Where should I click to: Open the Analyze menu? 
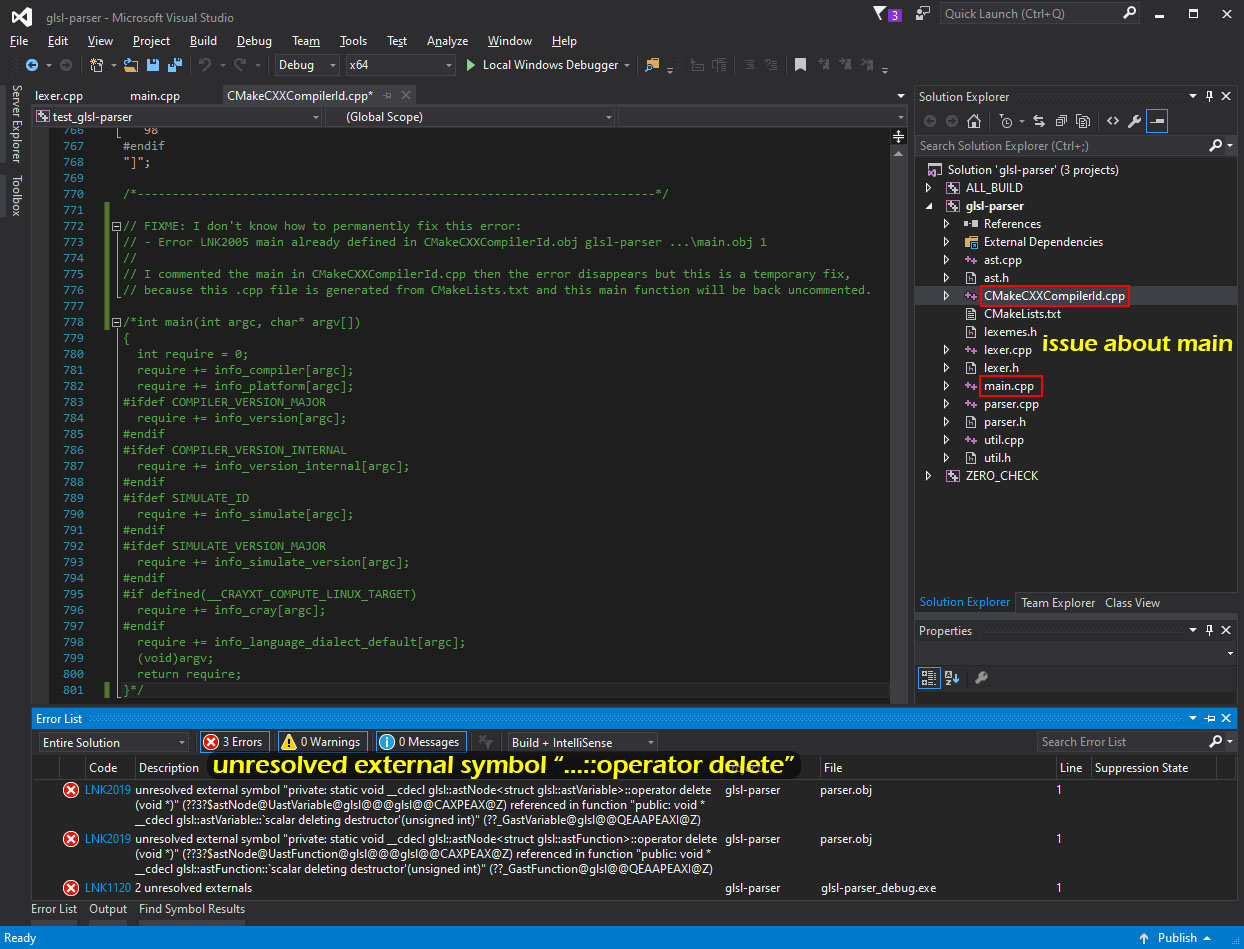click(447, 41)
